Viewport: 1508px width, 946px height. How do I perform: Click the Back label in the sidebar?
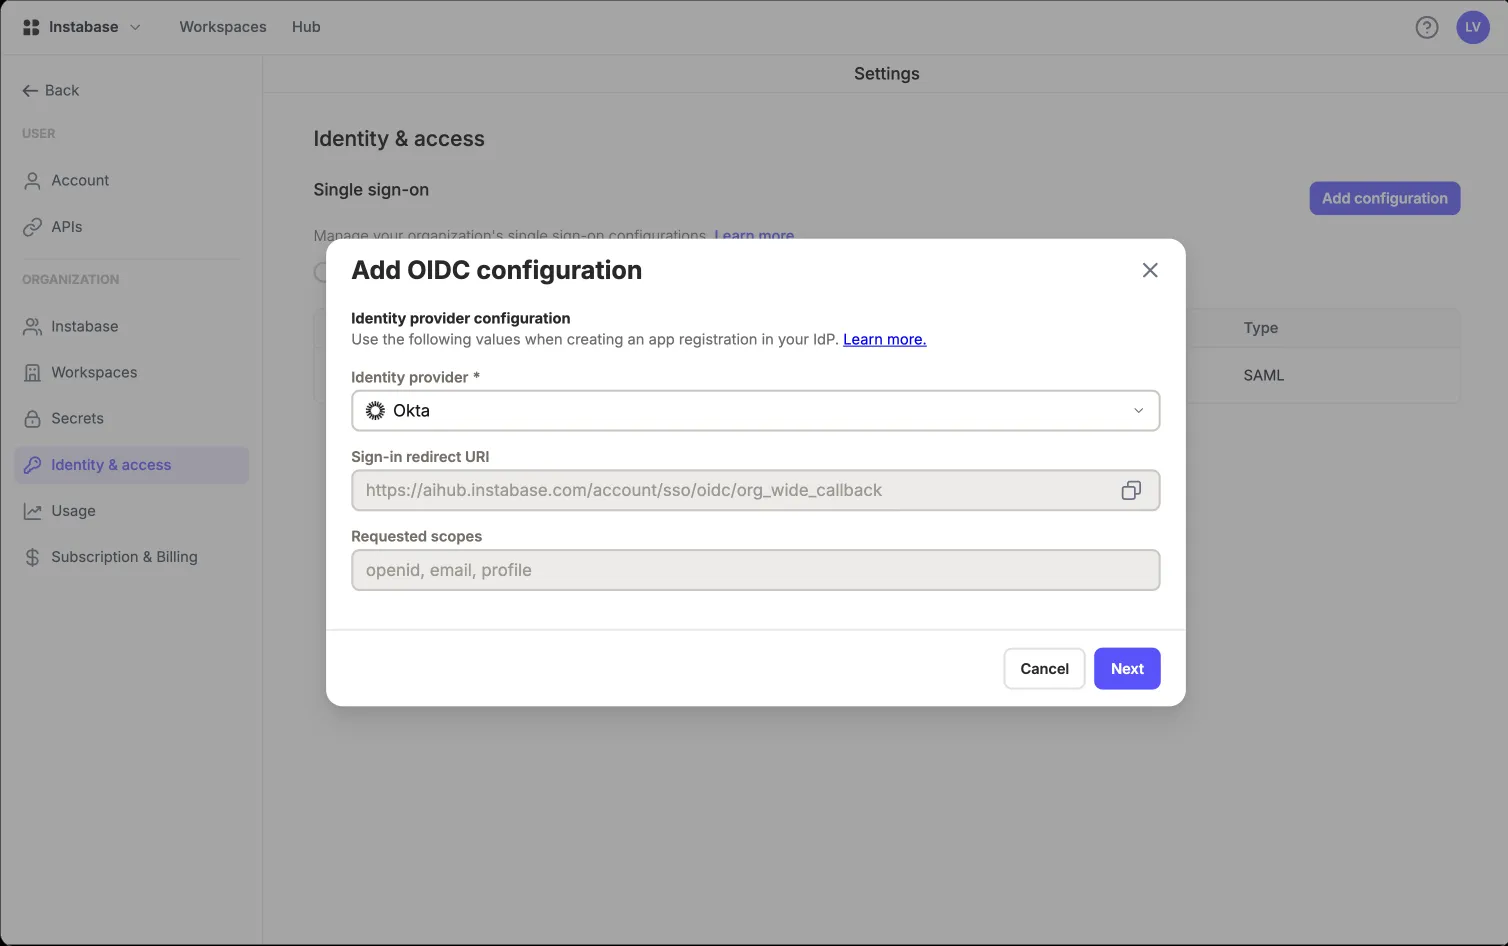coord(62,90)
